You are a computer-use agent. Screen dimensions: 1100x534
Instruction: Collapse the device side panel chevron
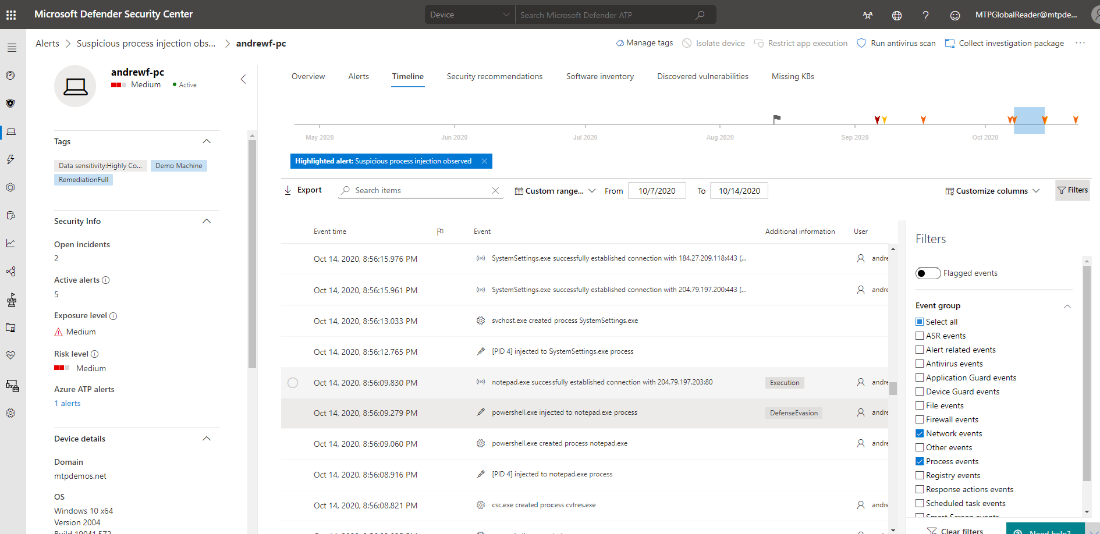pyautogui.click(x=243, y=79)
